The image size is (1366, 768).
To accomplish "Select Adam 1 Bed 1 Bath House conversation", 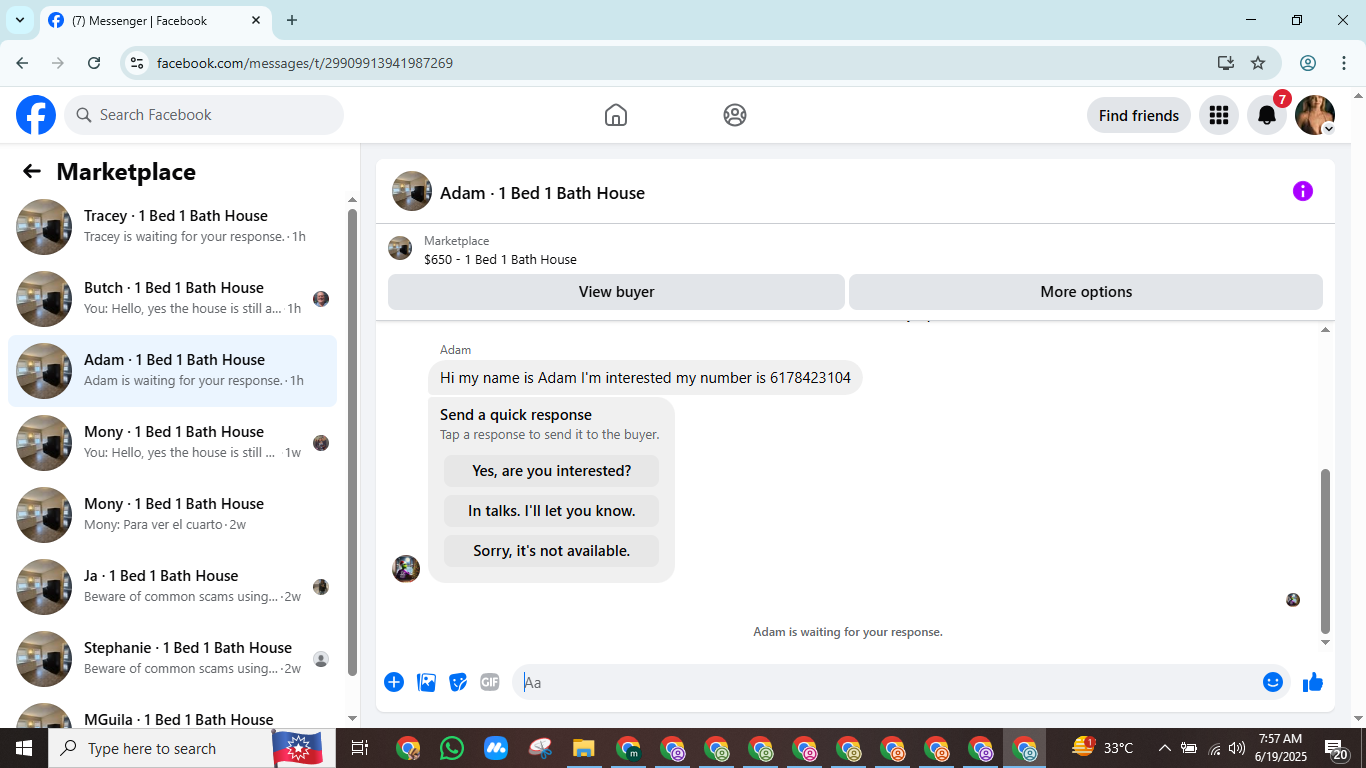I will [172, 371].
